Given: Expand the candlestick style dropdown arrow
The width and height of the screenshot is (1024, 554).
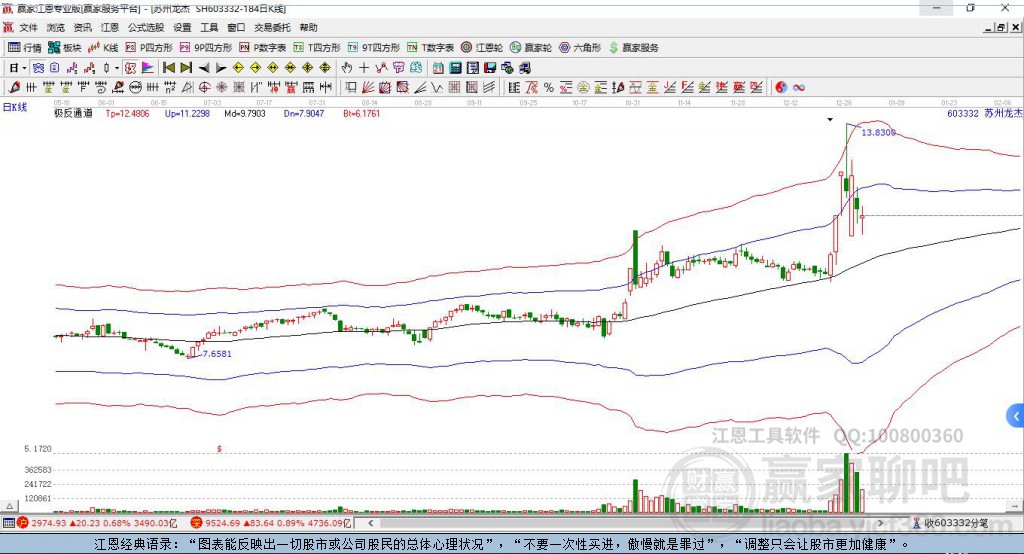Looking at the screenshot, I should 117,68.
